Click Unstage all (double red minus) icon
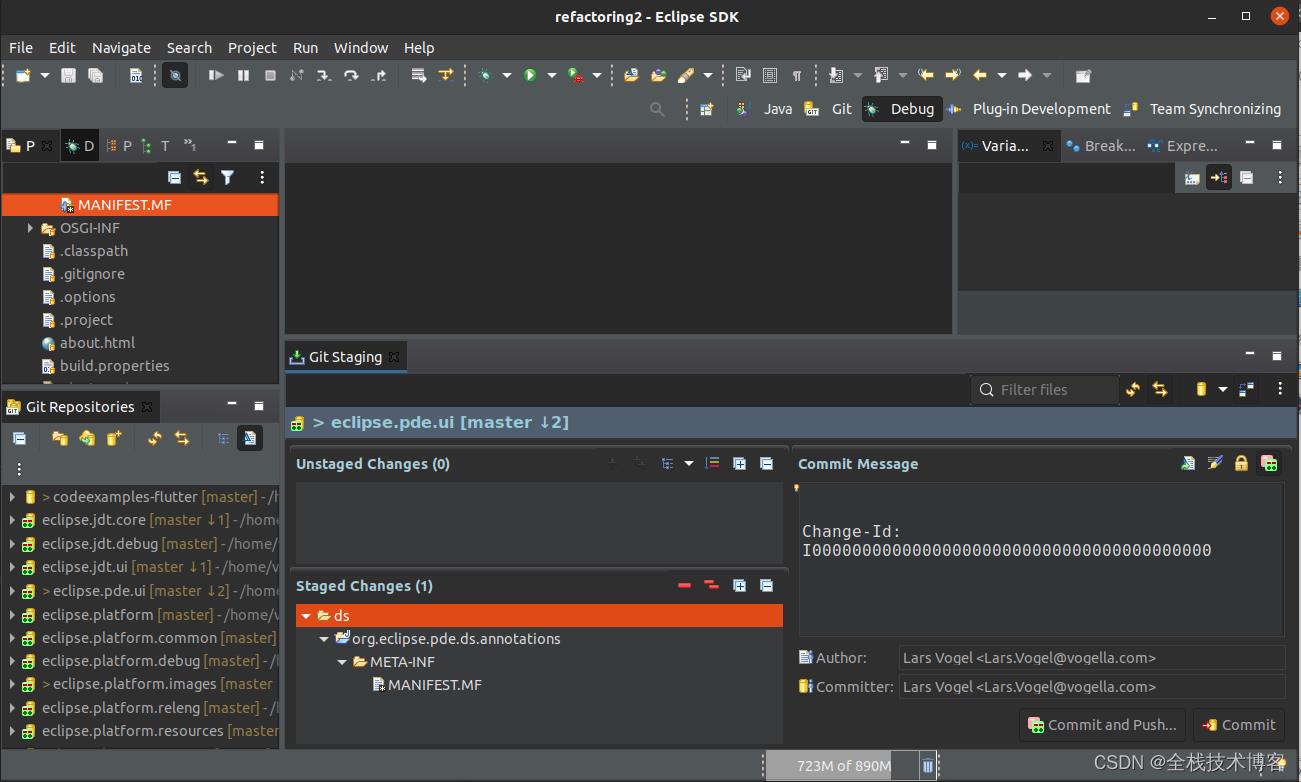 (712, 586)
